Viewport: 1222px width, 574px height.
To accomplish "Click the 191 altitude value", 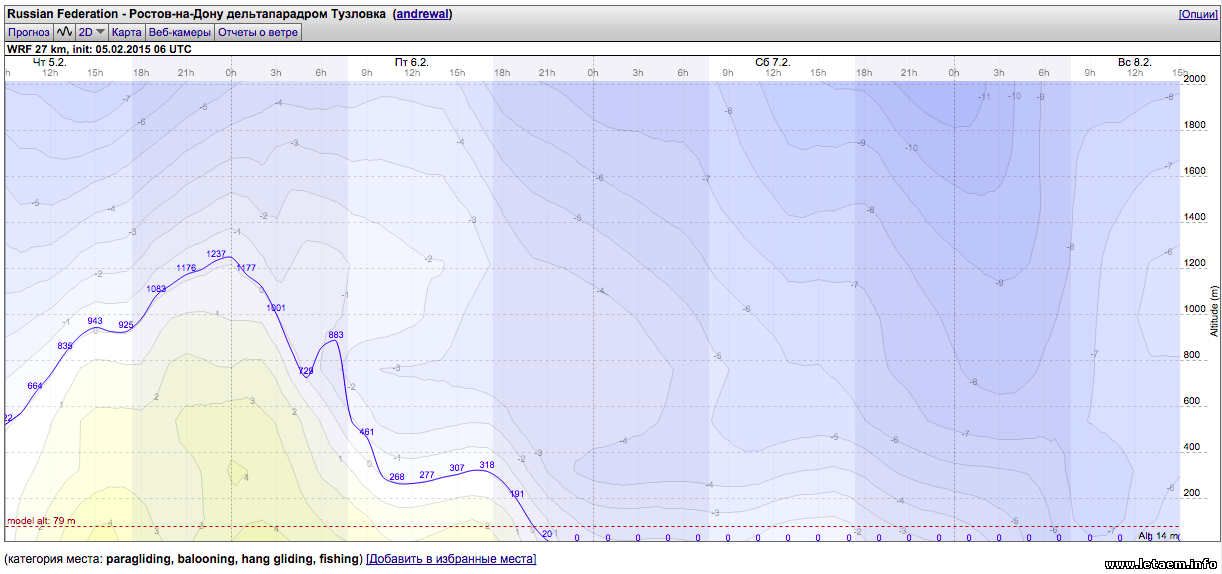I will click(517, 494).
